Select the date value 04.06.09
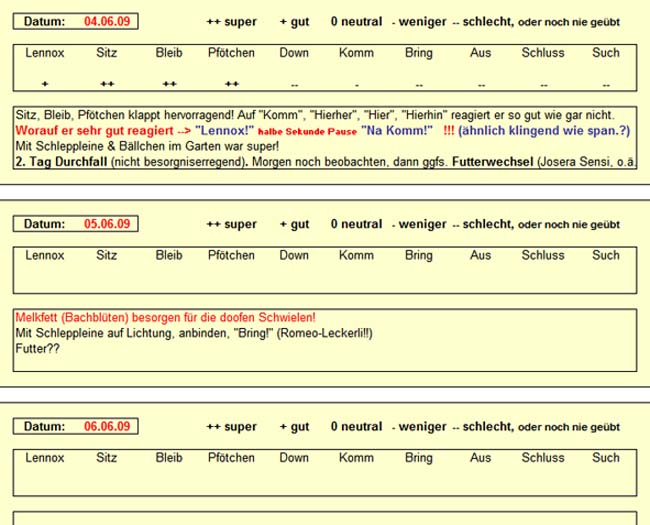The image size is (650, 525). point(107,21)
